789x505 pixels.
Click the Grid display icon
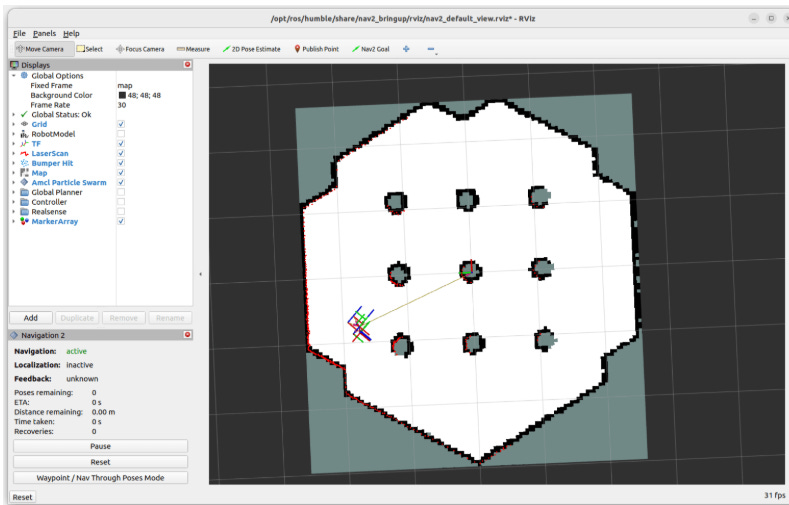24,124
